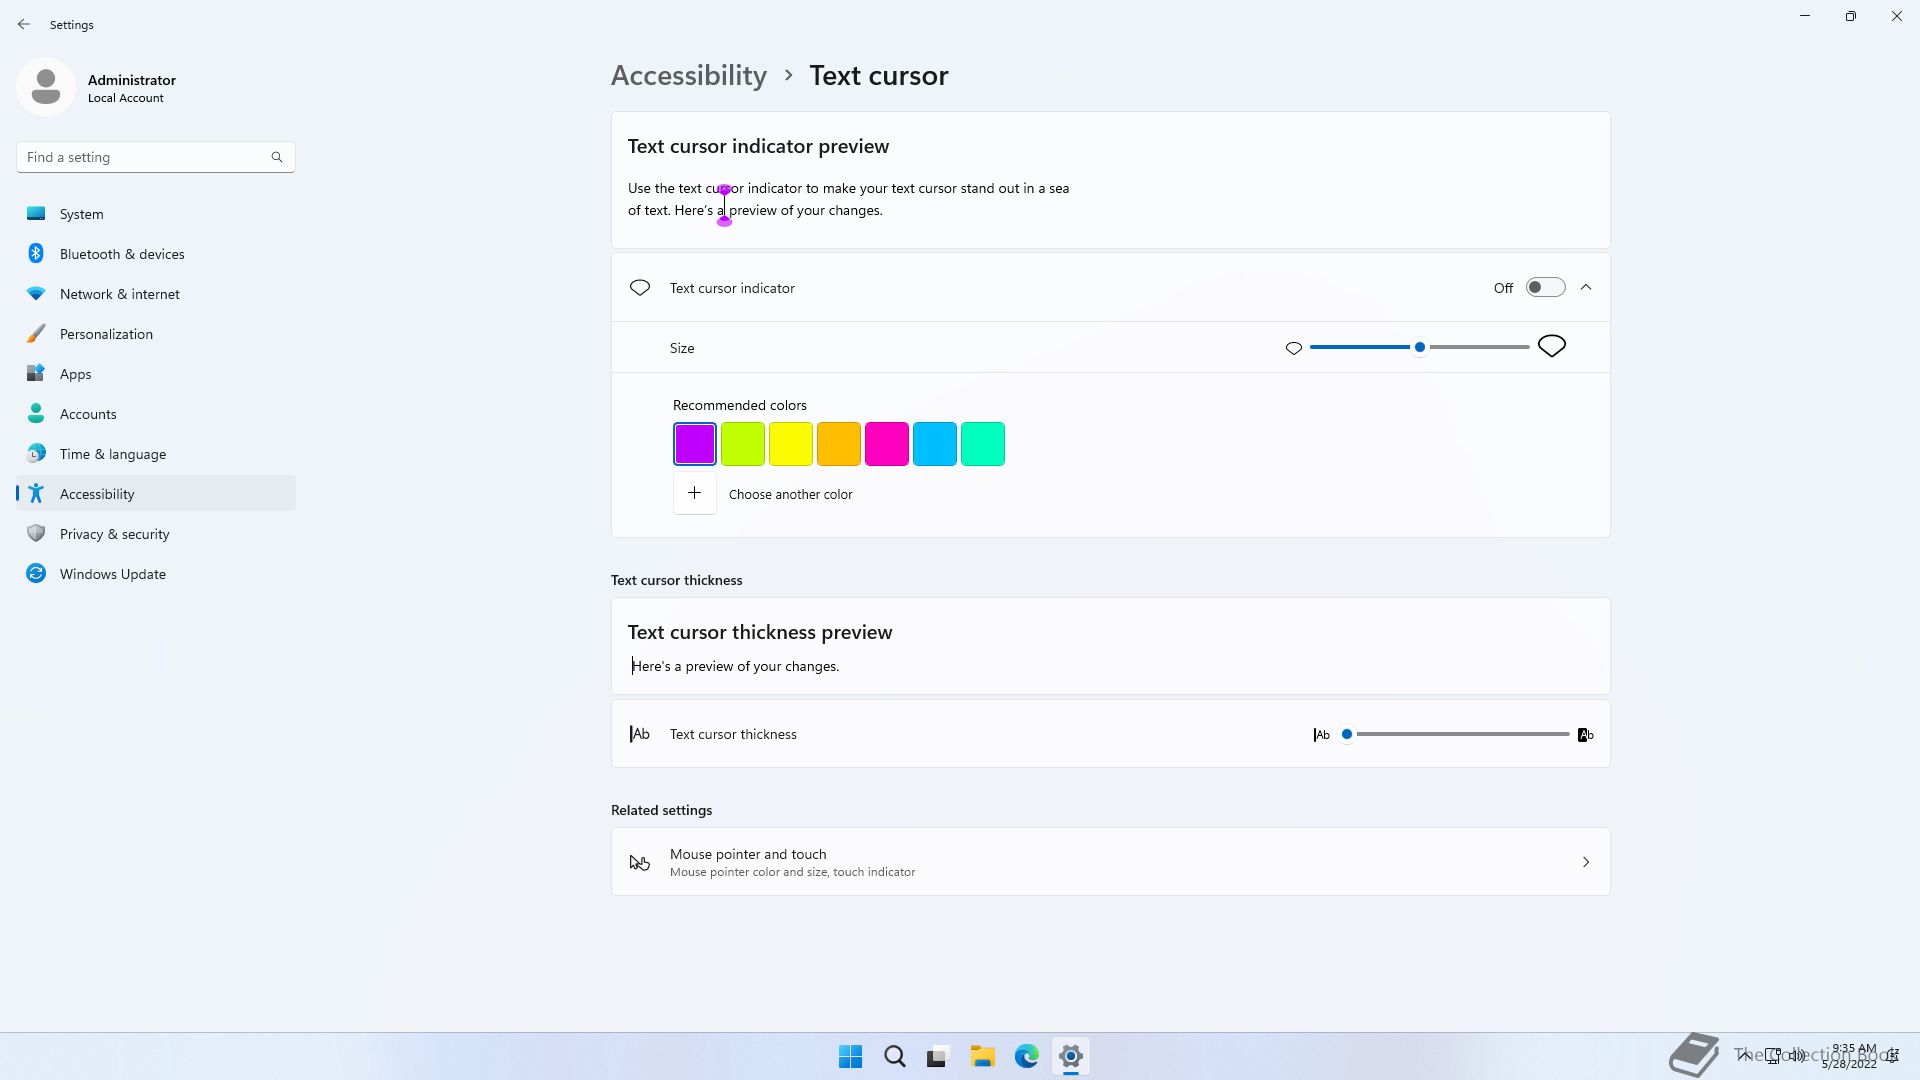Select Privacy & security in sidebar
The height and width of the screenshot is (1080, 1920).
[x=114, y=534]
